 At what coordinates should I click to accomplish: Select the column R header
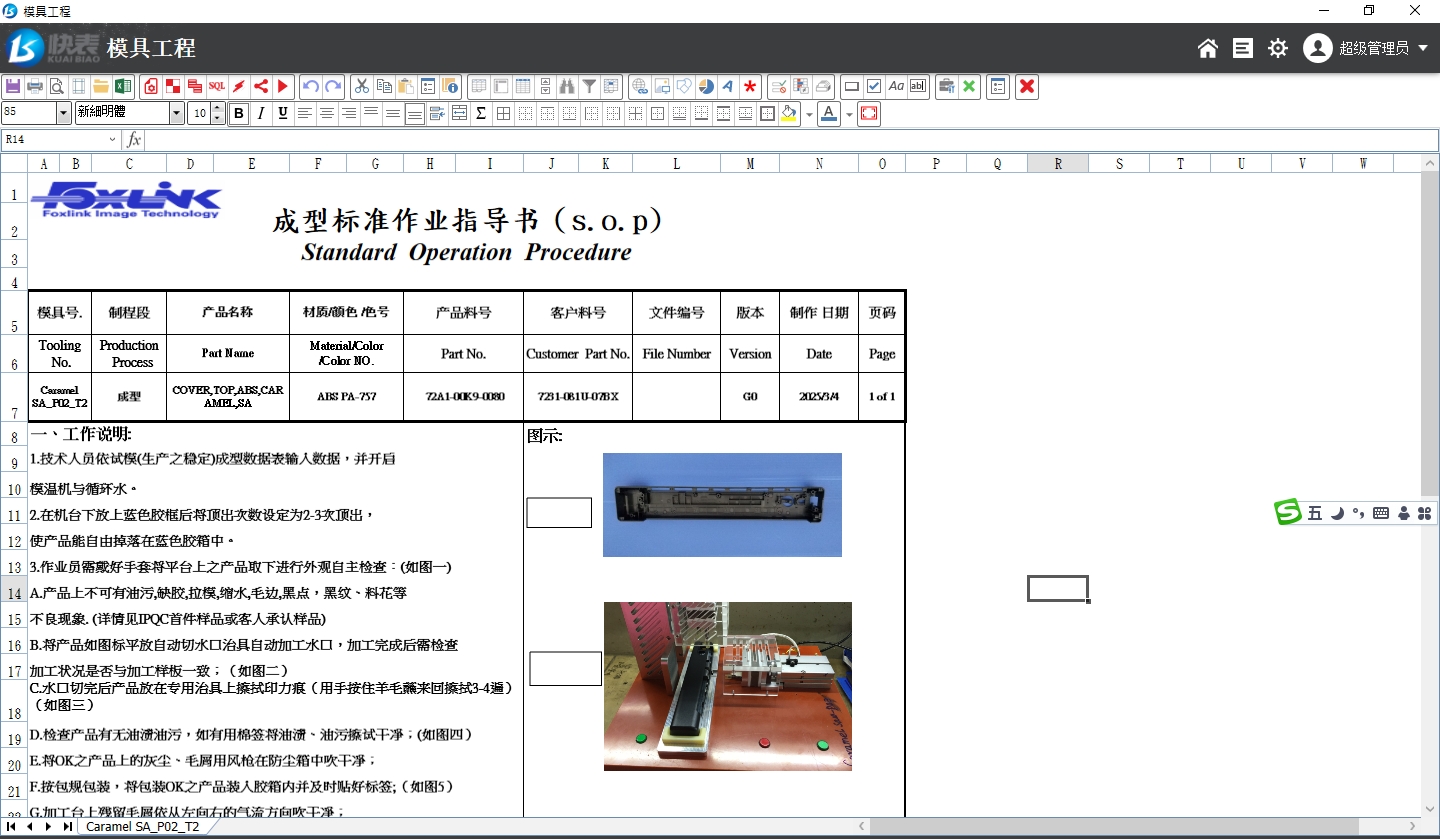coord(1058,164)
